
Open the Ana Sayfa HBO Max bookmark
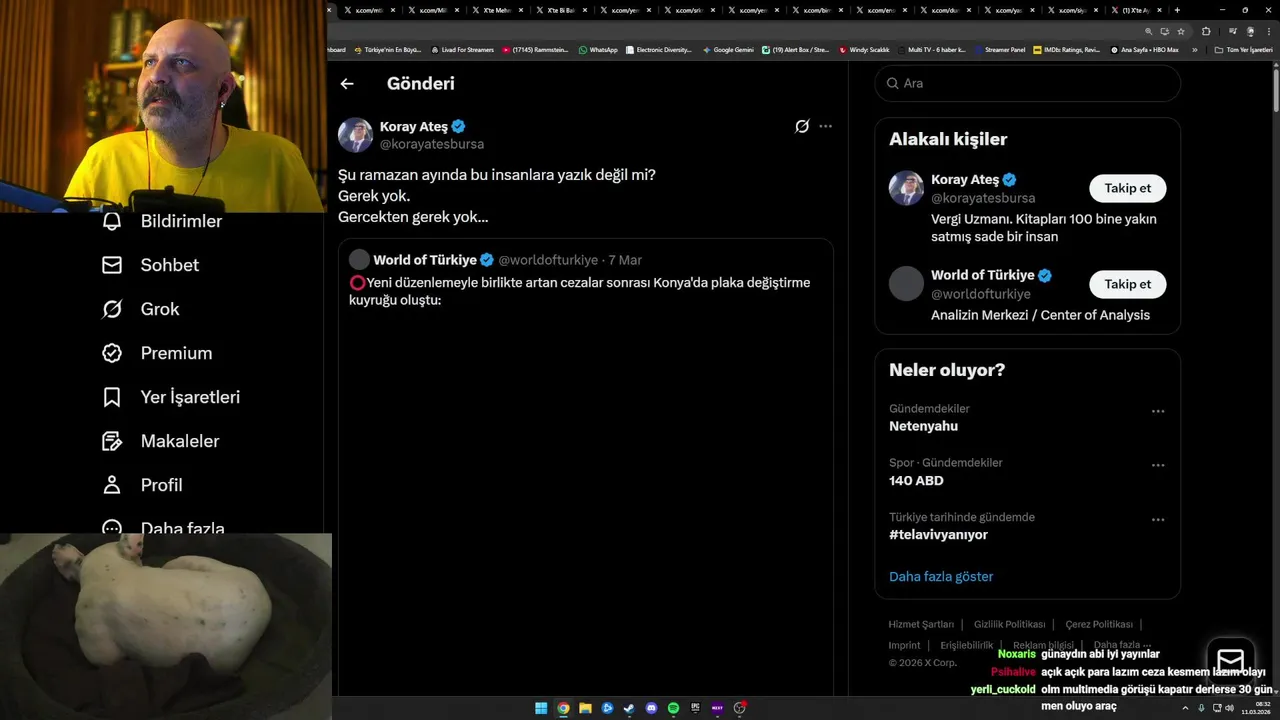(1144, 49)
